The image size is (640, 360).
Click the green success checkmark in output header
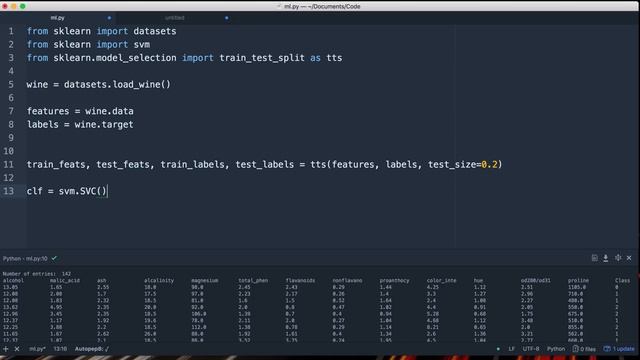coord(54,258)
